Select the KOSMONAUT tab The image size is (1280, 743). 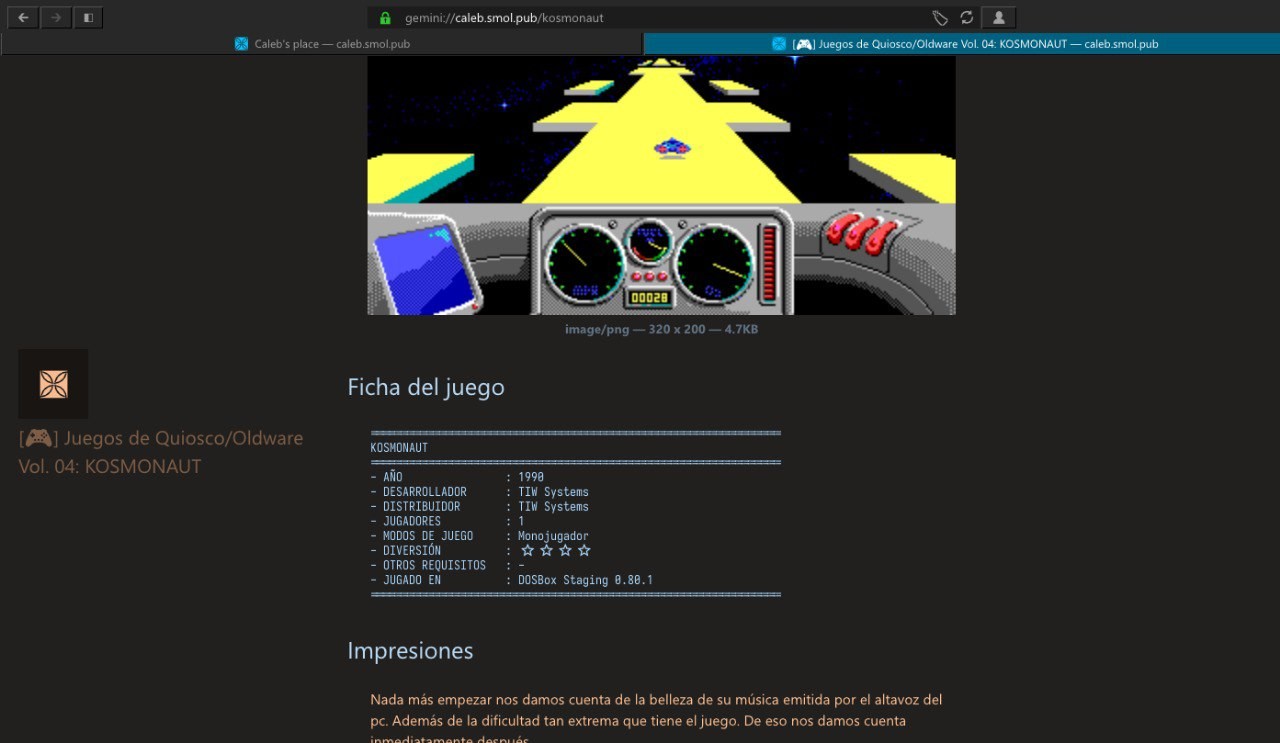click(x=961, y=43)
